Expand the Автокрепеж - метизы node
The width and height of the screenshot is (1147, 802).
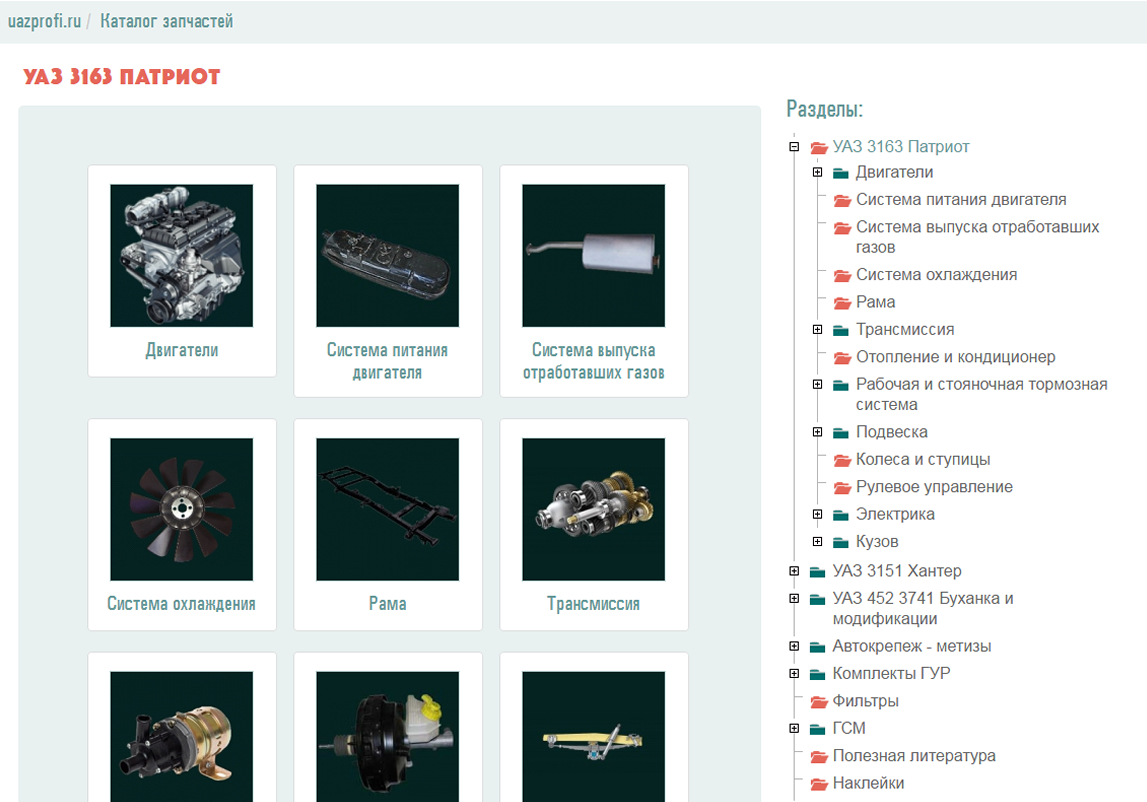pyautogui.click(x=794, y=646)
